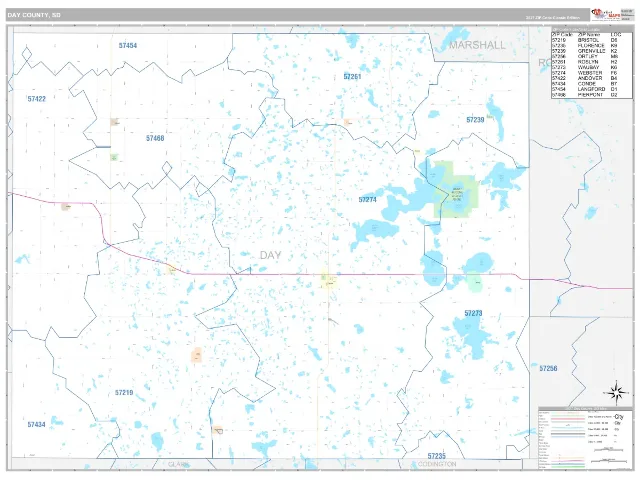The image size is (640, 480).
Task: Click the large DAY county name label
Action: click(x=270, y=255)
